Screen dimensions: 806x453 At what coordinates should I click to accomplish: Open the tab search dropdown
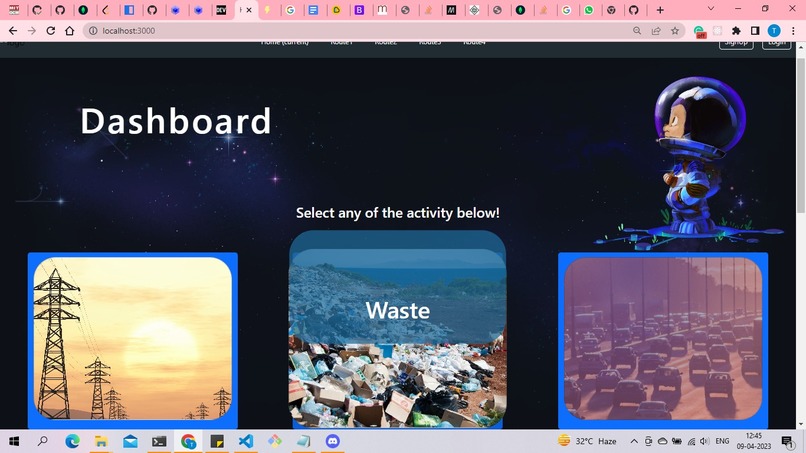click(711, 9)
